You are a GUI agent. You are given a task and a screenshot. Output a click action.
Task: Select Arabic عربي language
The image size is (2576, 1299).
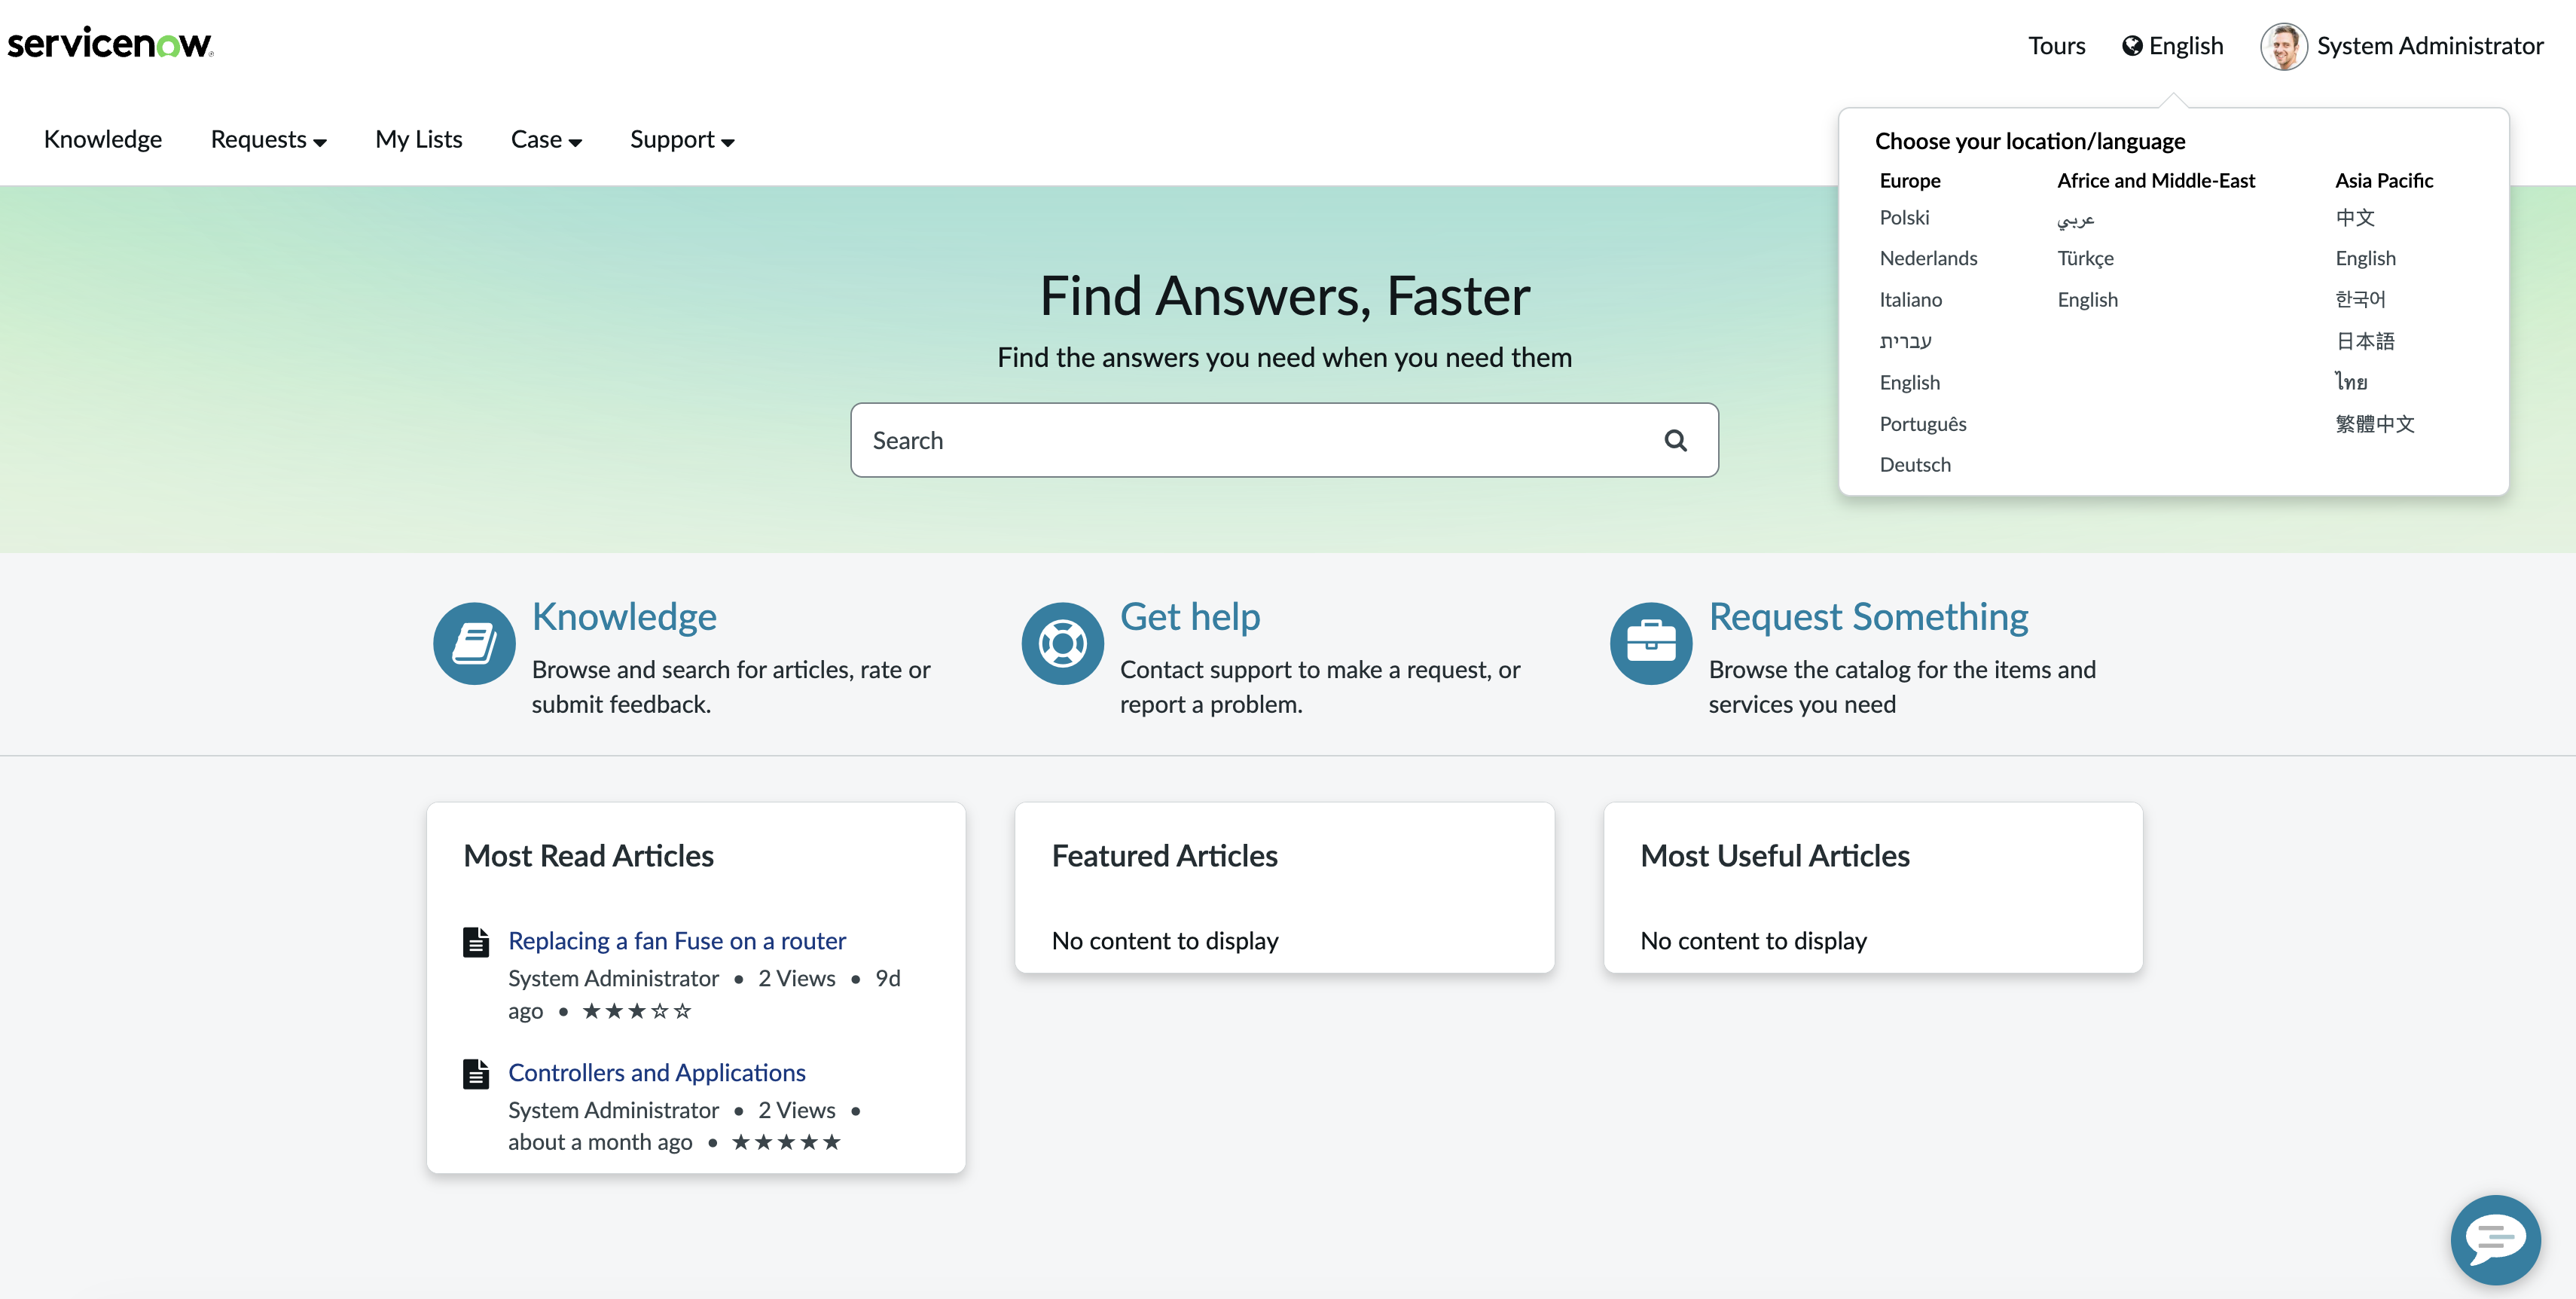[x=2076, y=219]
